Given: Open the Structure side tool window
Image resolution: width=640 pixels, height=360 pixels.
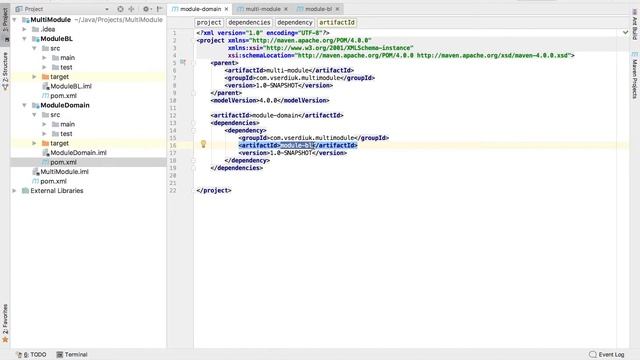Looking at the screenshot, I should click(5, 71).
